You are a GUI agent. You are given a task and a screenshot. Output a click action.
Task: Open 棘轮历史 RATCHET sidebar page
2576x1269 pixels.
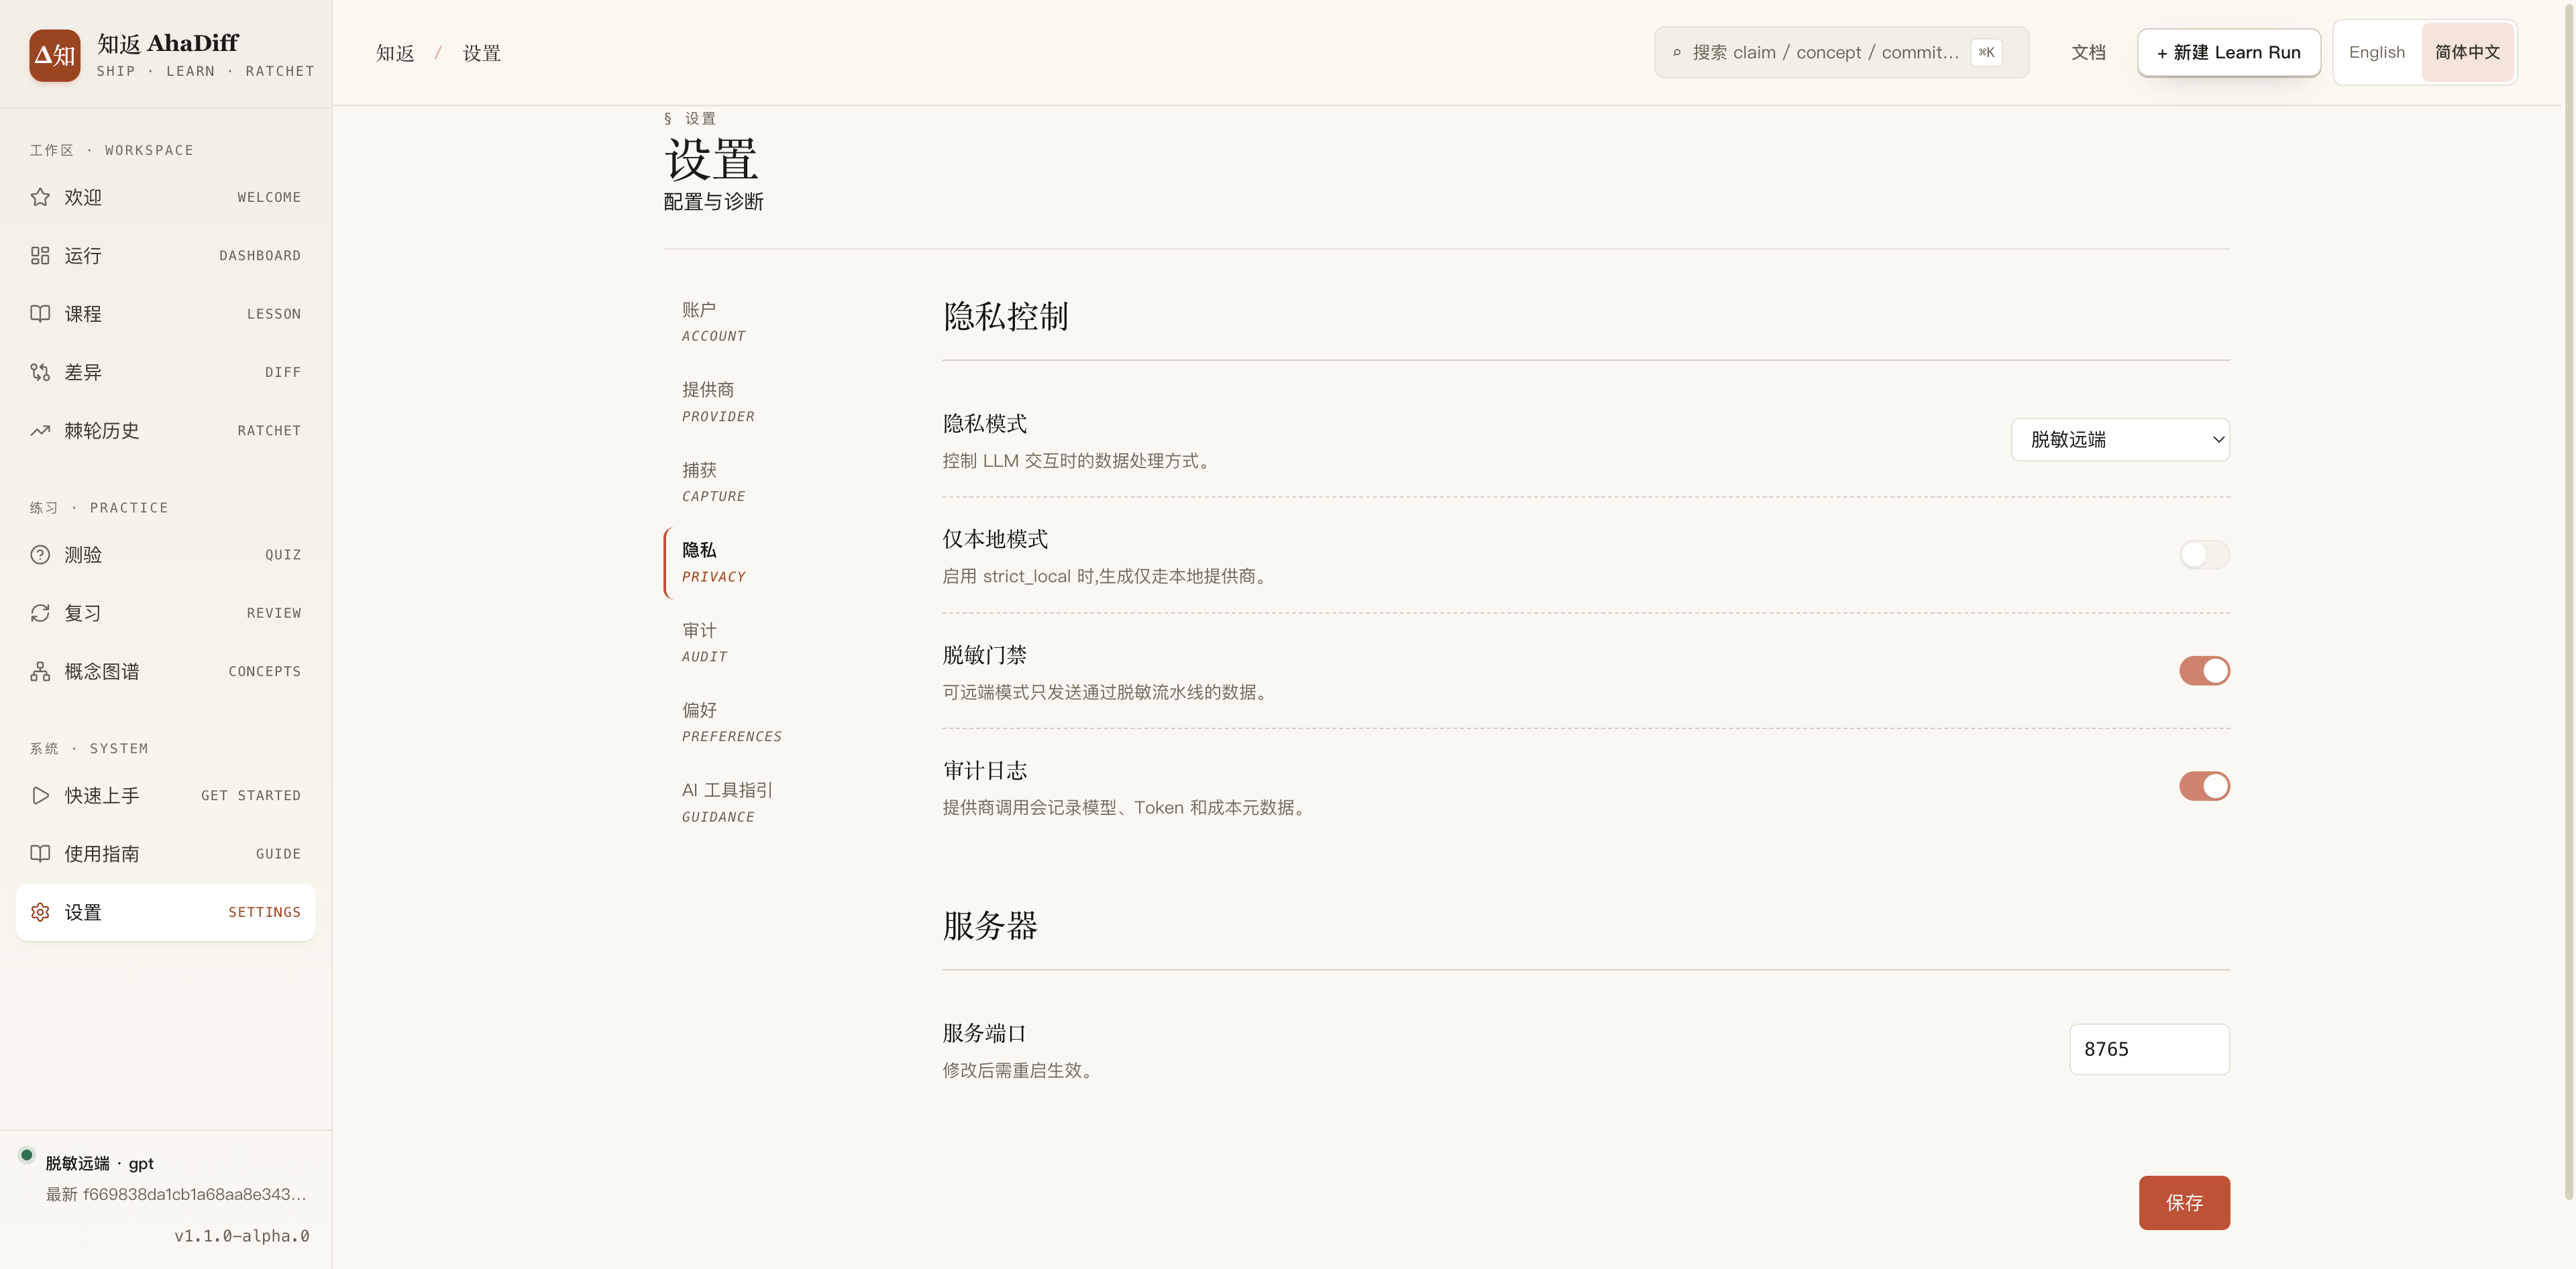tap(165, 430)
